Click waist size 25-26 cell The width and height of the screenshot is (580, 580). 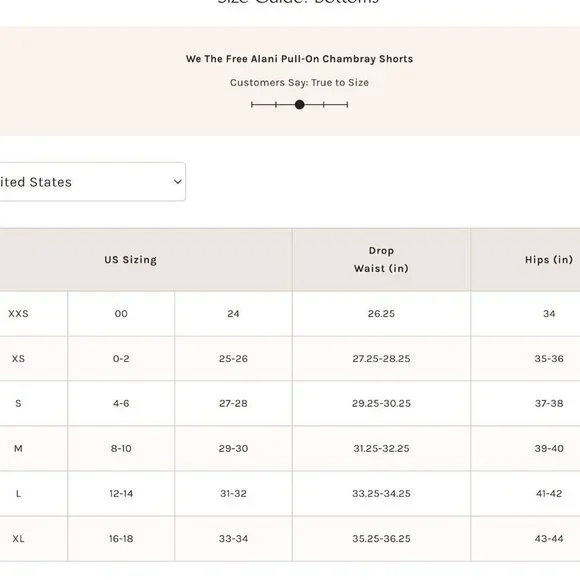coord(233,358)
